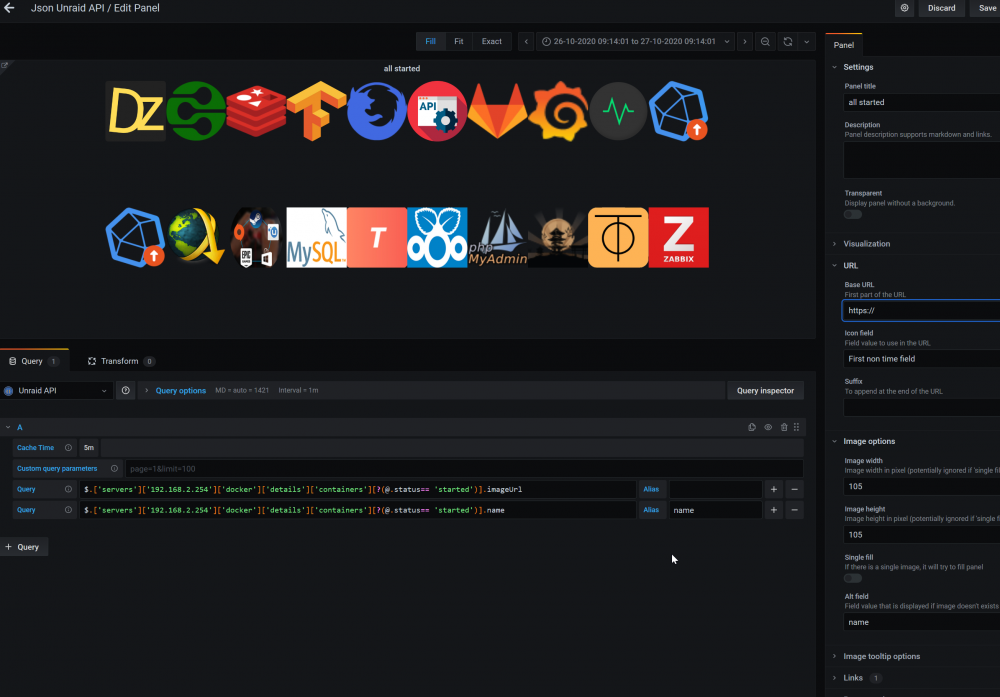
Task: Zoom out time range magnifier icon
Action: [x=765, y=41]
